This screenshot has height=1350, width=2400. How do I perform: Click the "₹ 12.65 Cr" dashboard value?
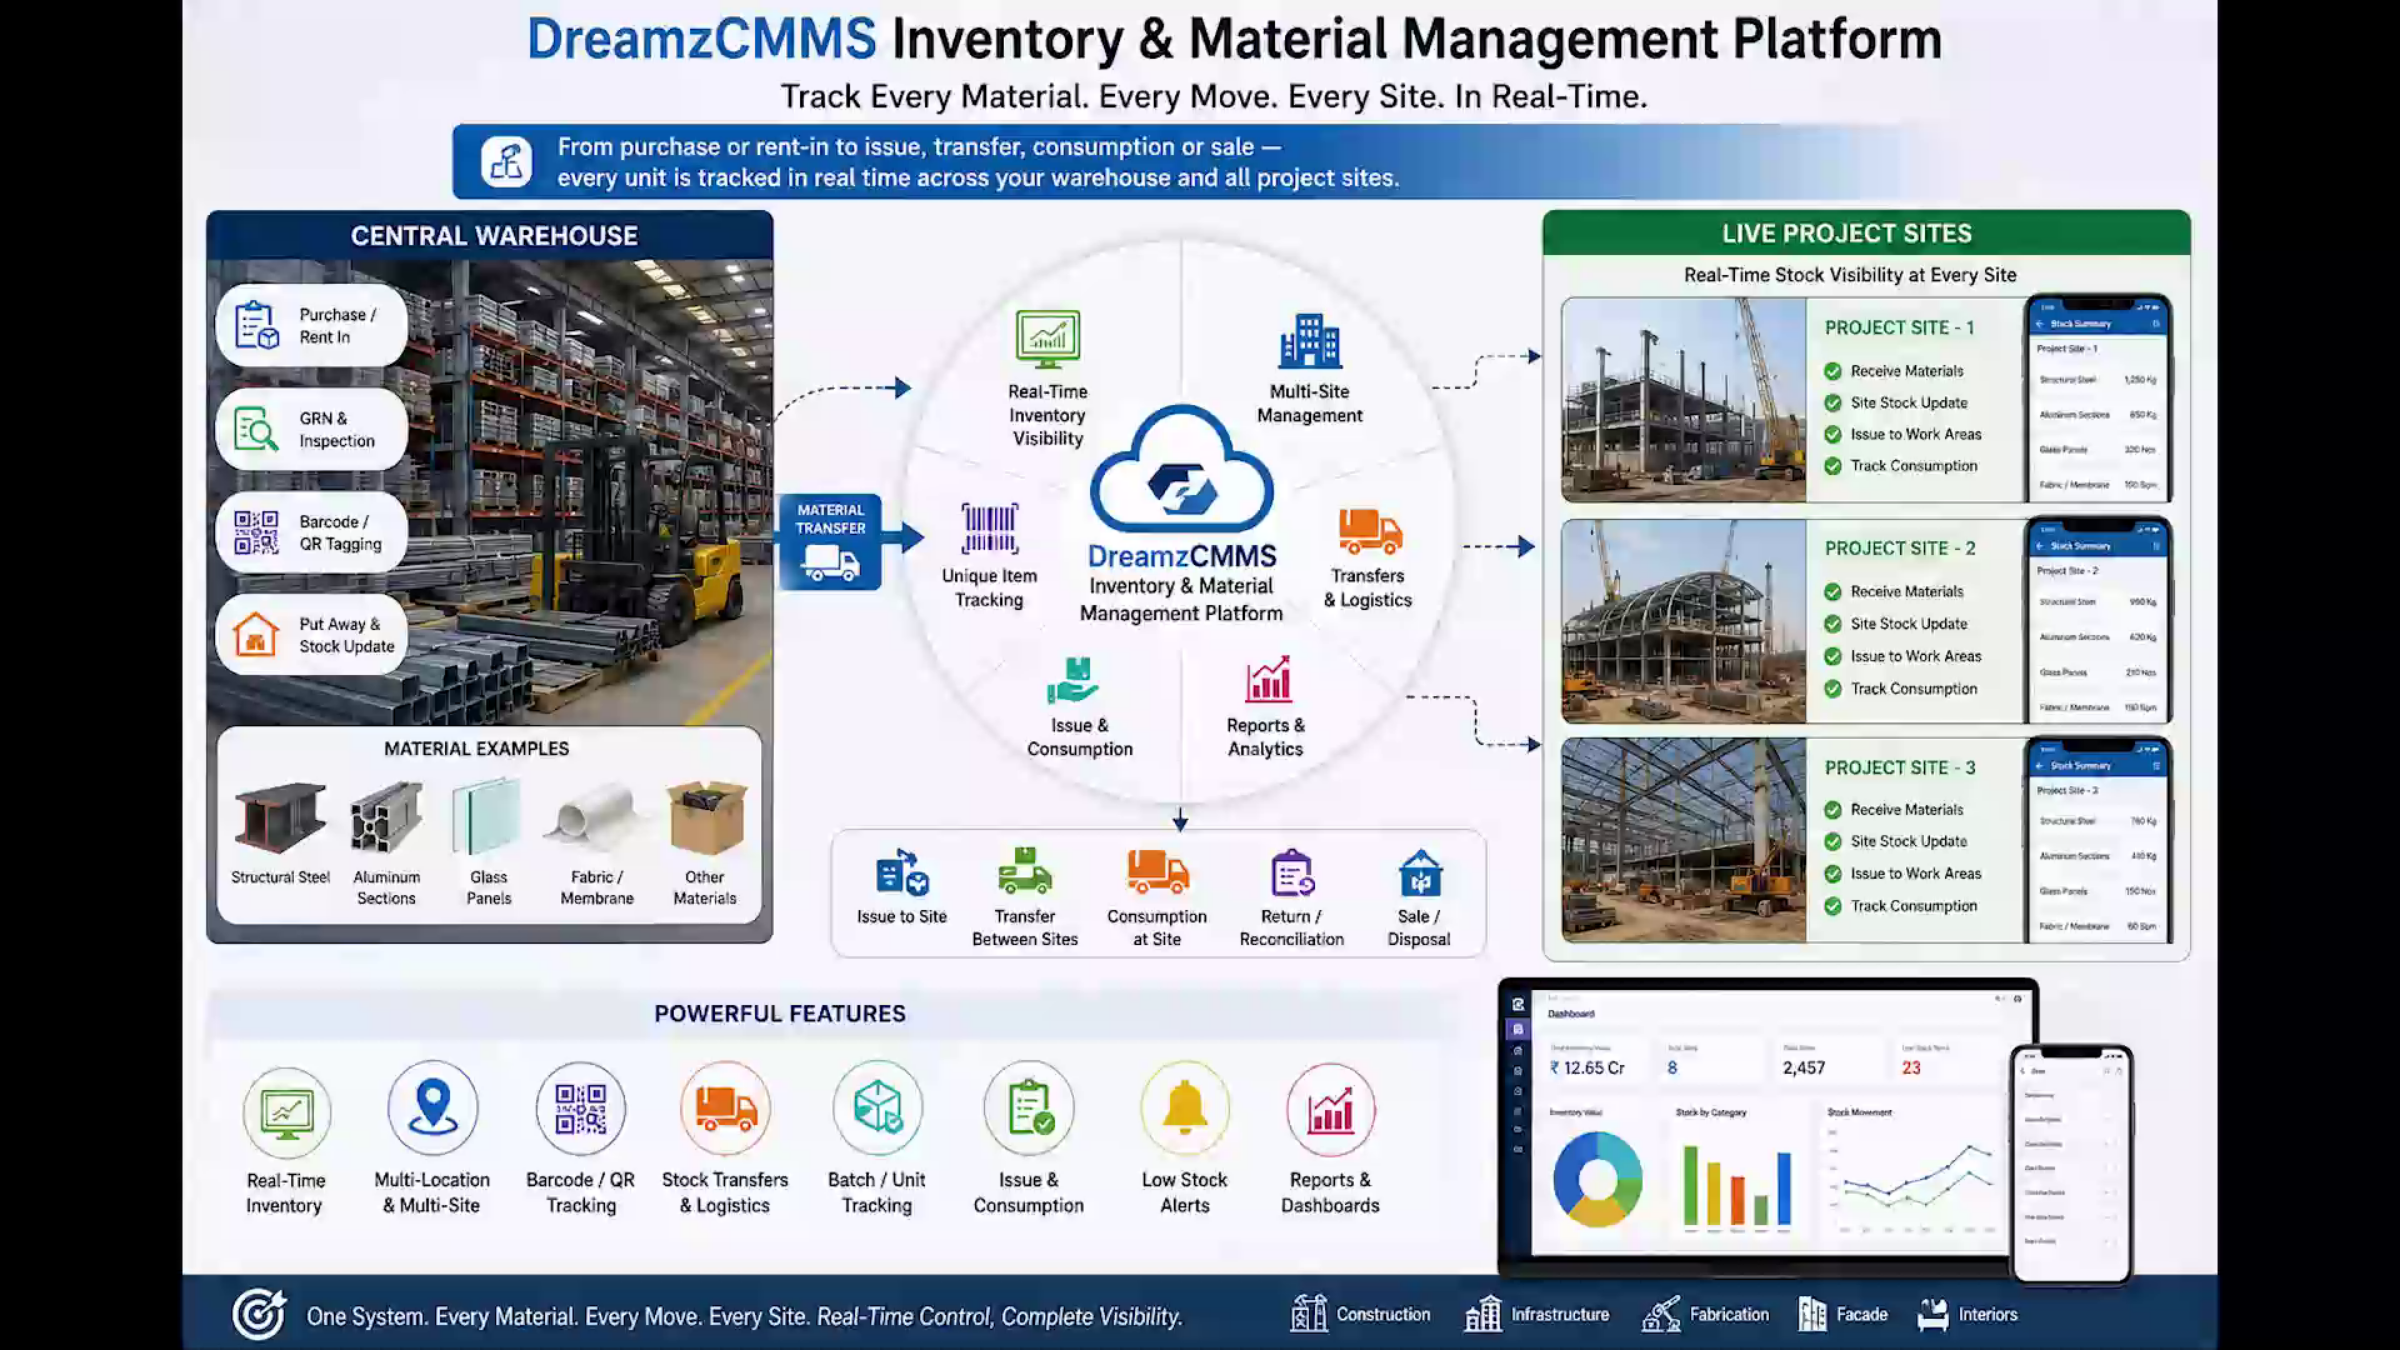1588,1068
